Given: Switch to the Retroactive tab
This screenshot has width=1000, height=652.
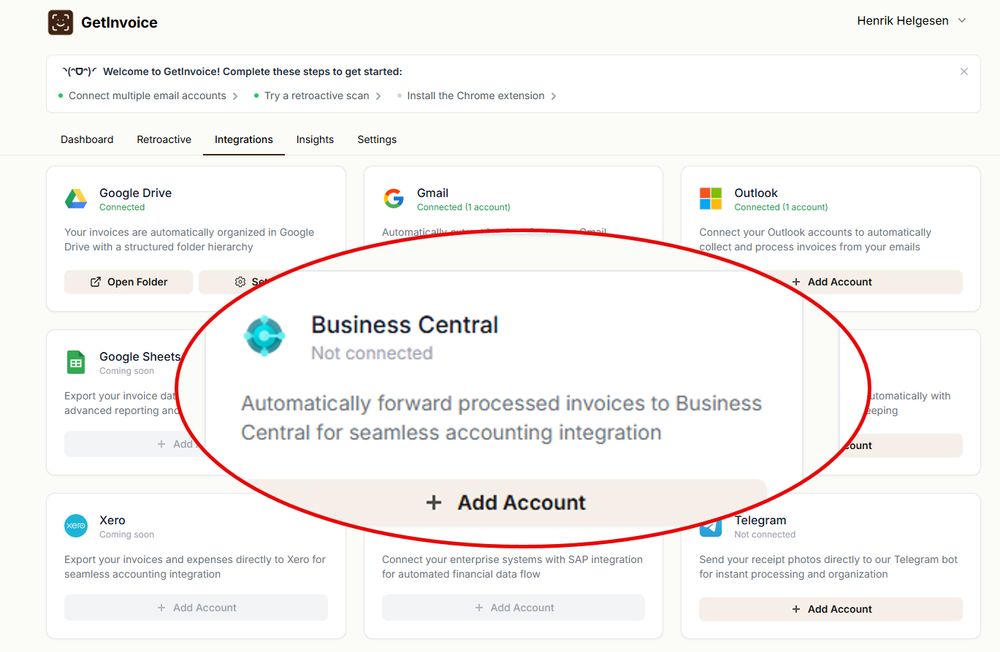Looking at the screenshot, I should tap(164, 139).
